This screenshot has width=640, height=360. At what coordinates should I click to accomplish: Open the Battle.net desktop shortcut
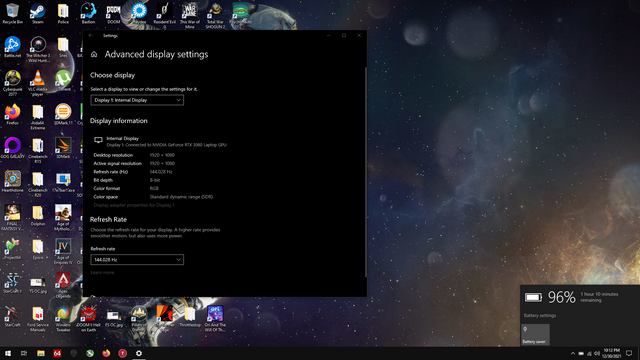[12, 47]
